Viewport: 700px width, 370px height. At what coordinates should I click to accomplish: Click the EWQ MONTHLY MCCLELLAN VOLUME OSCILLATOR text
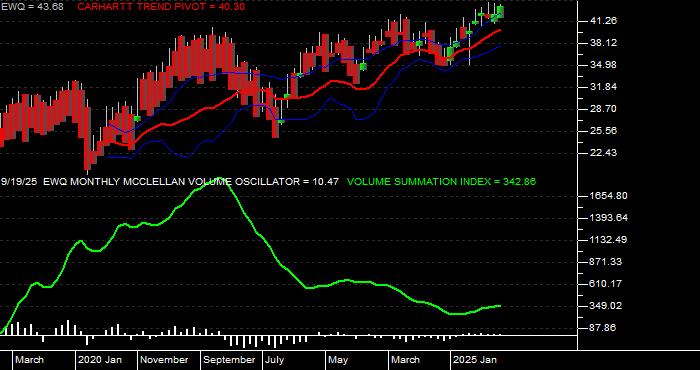[x=173, y=182]
